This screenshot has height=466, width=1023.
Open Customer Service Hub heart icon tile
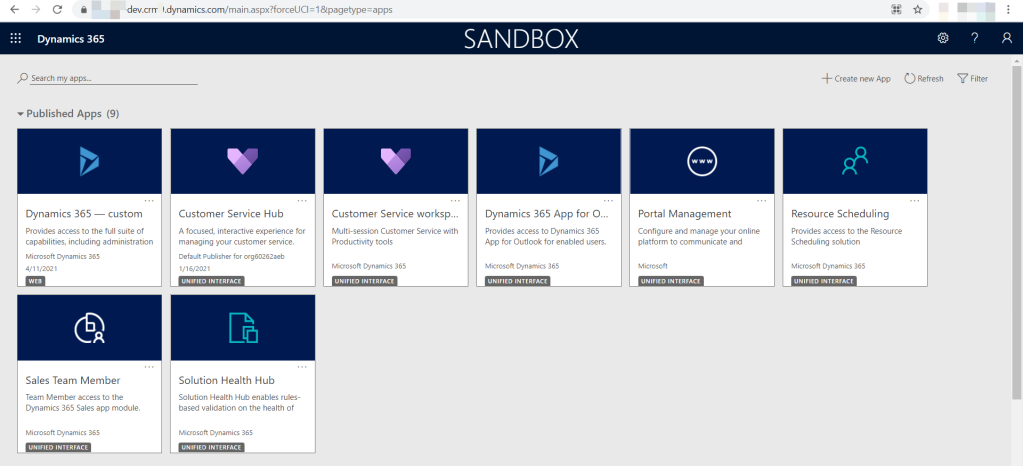click(x=243, y=161)
